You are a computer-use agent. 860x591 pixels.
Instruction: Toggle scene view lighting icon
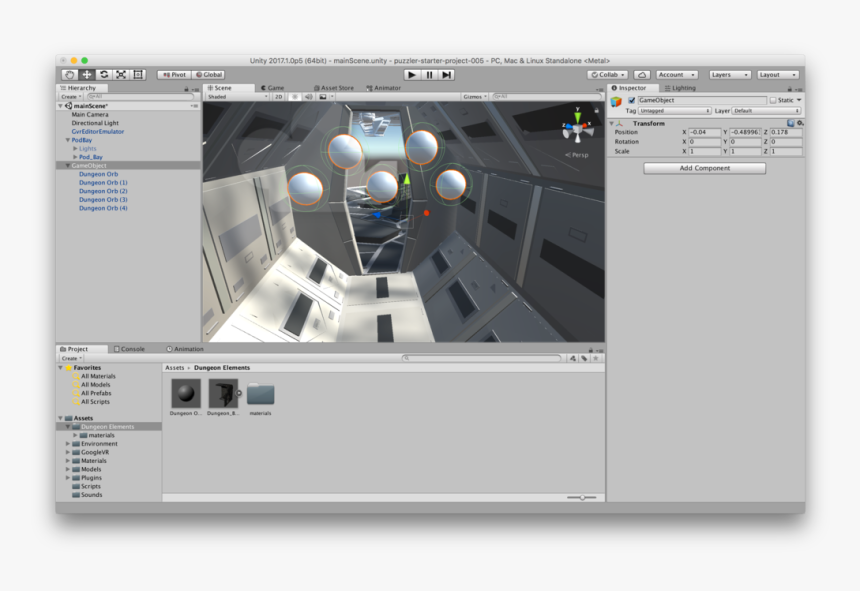(295, 95)
